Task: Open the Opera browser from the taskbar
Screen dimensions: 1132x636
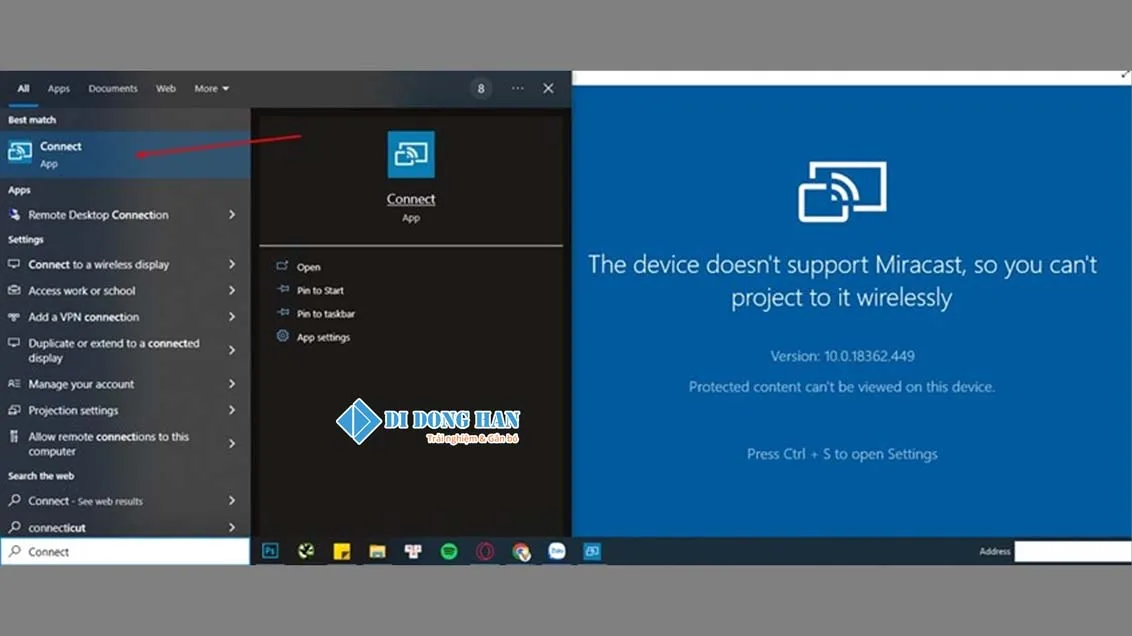Action: [x=484, y=550]
